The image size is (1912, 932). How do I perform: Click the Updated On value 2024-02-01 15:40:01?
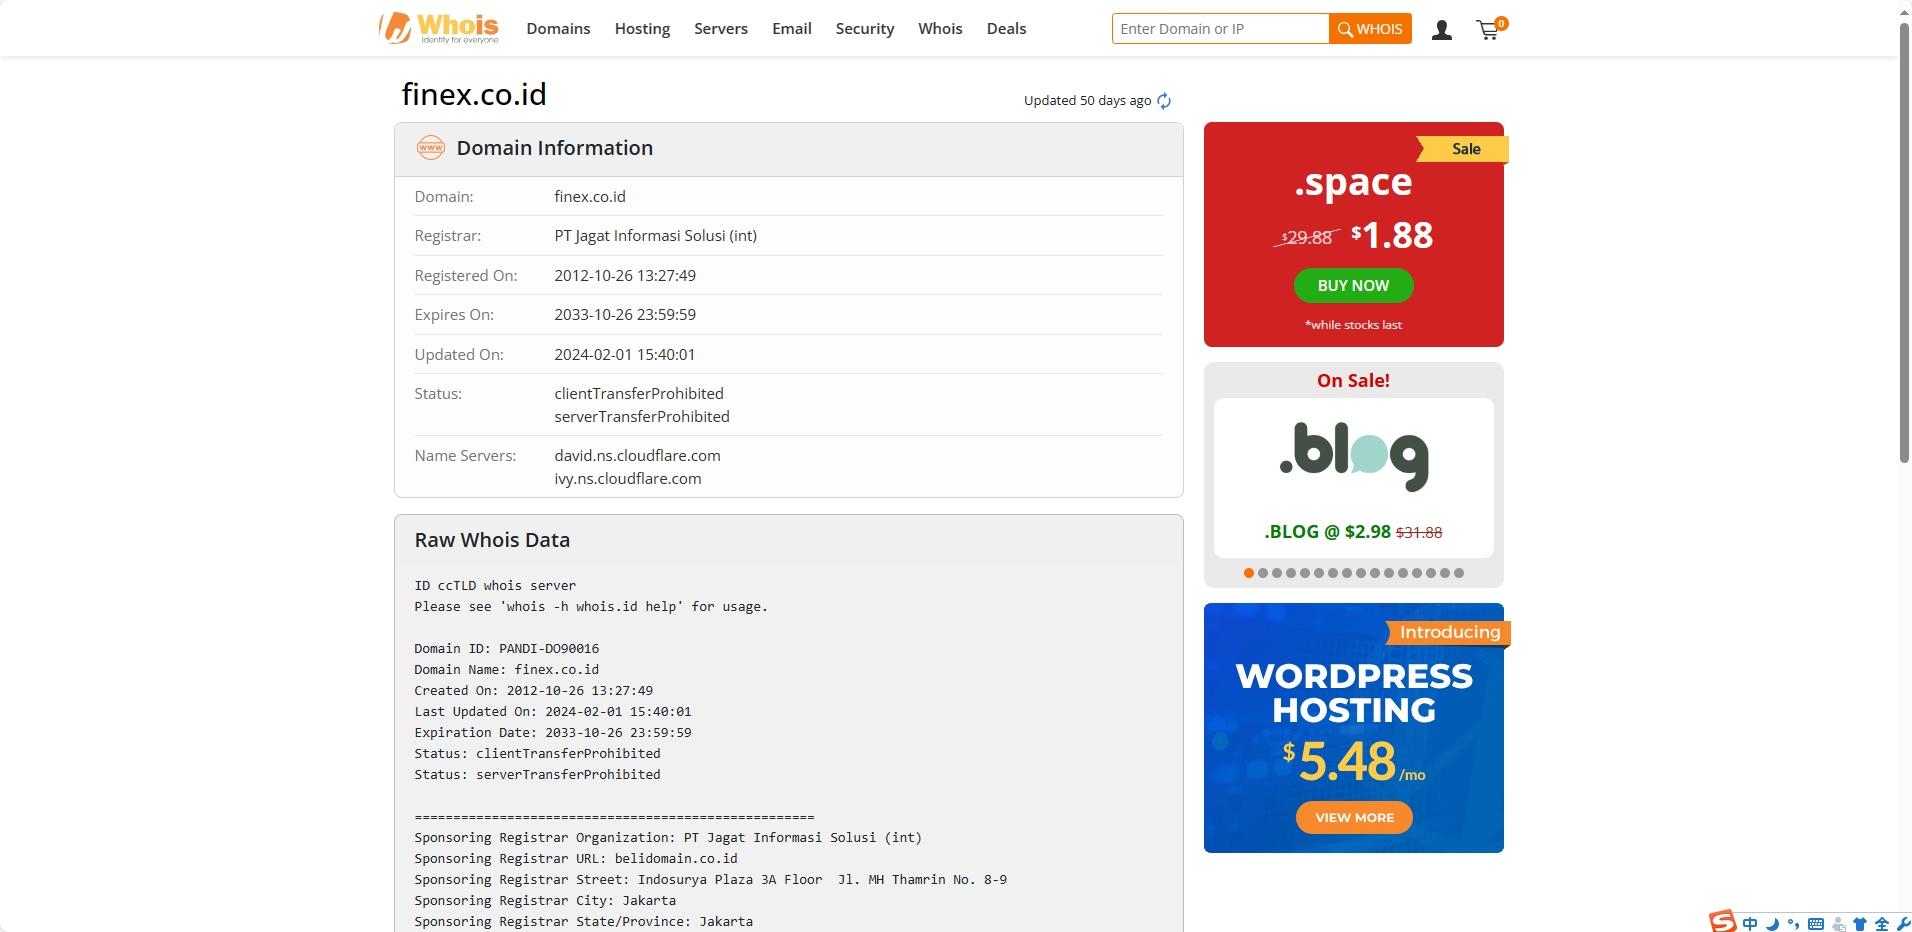click(x=625, y=354)
